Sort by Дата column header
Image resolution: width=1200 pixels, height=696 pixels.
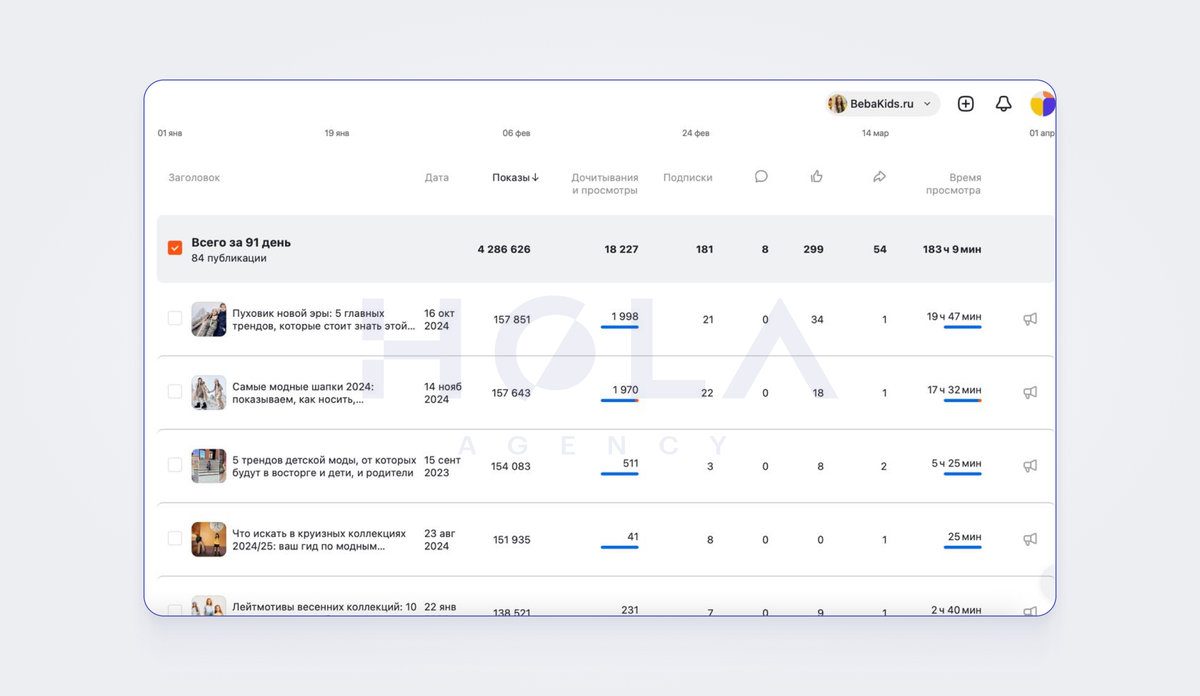(x=436, y=177)
